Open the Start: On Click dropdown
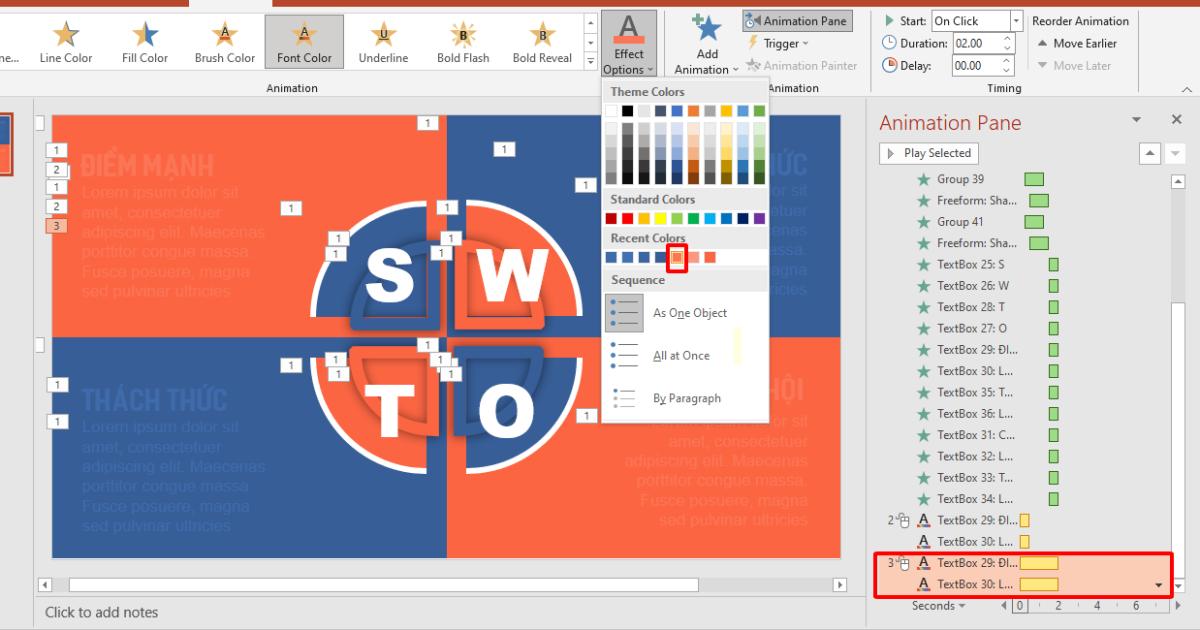 click(x=1016, y=19)
